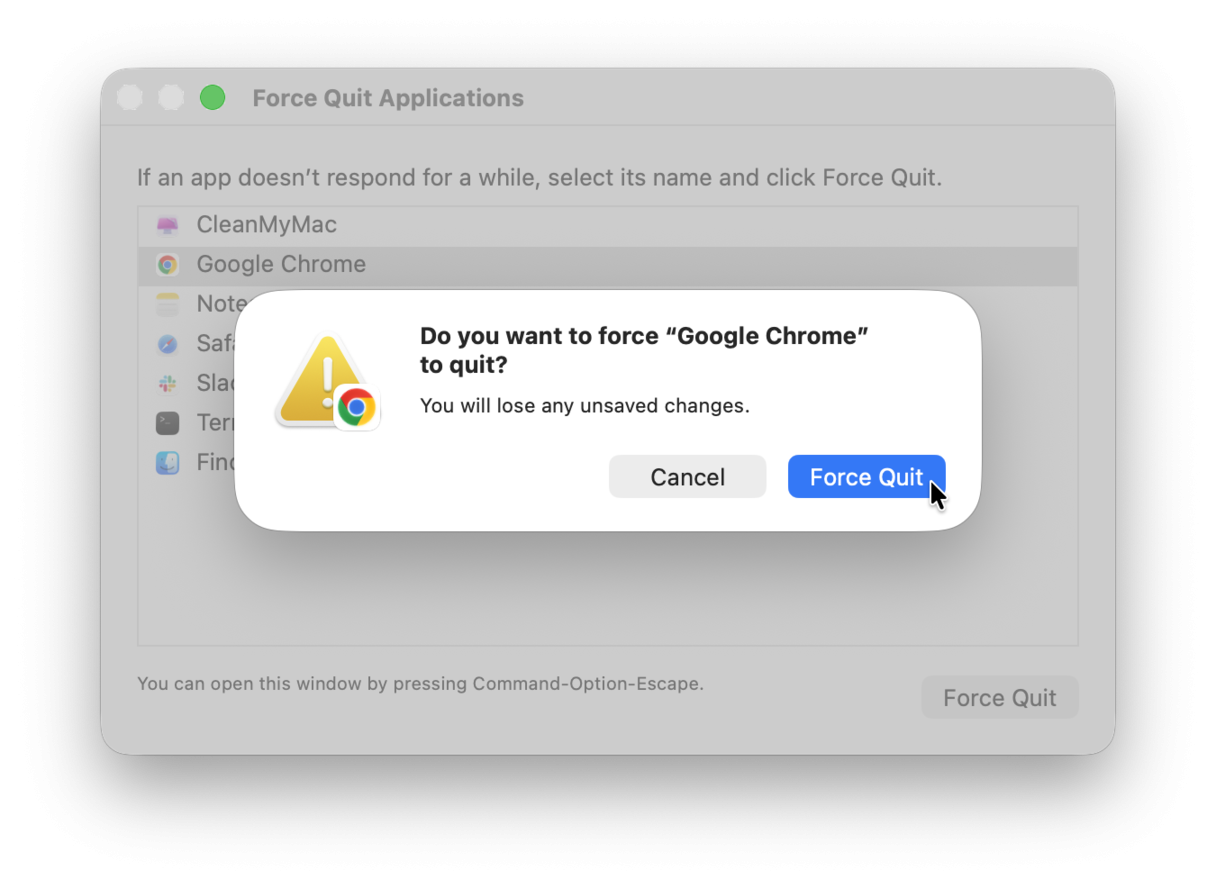The image size is (1216, 888).
Task: Select the Finder icon at the bottom
Action: click(168, 462)
